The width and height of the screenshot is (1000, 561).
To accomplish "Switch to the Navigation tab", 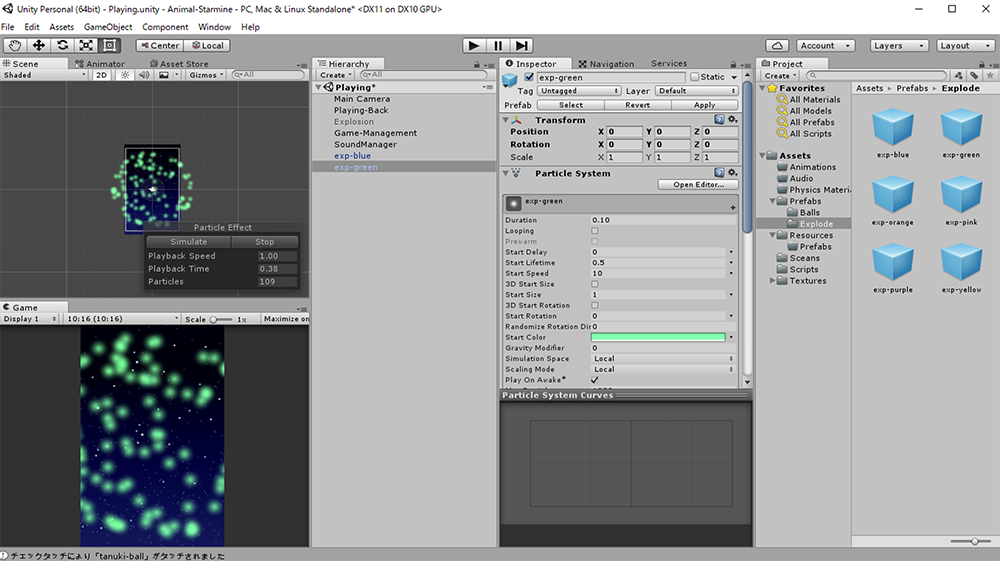I will (607, 64).
